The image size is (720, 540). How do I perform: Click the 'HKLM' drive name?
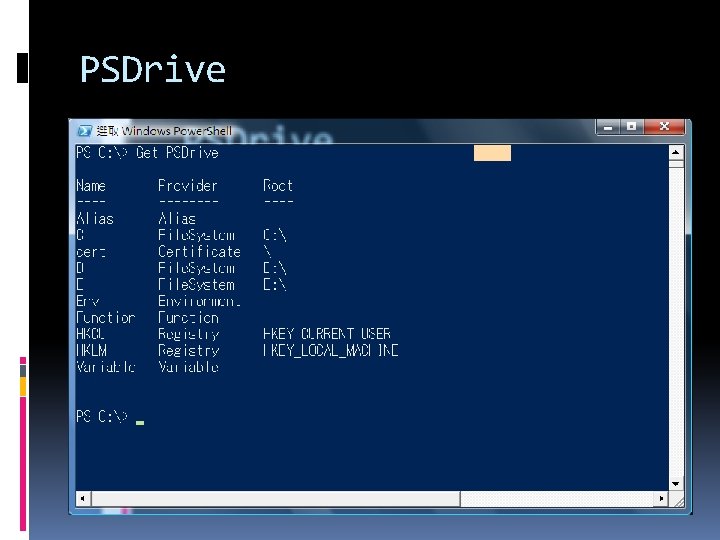tap(91, 350)
